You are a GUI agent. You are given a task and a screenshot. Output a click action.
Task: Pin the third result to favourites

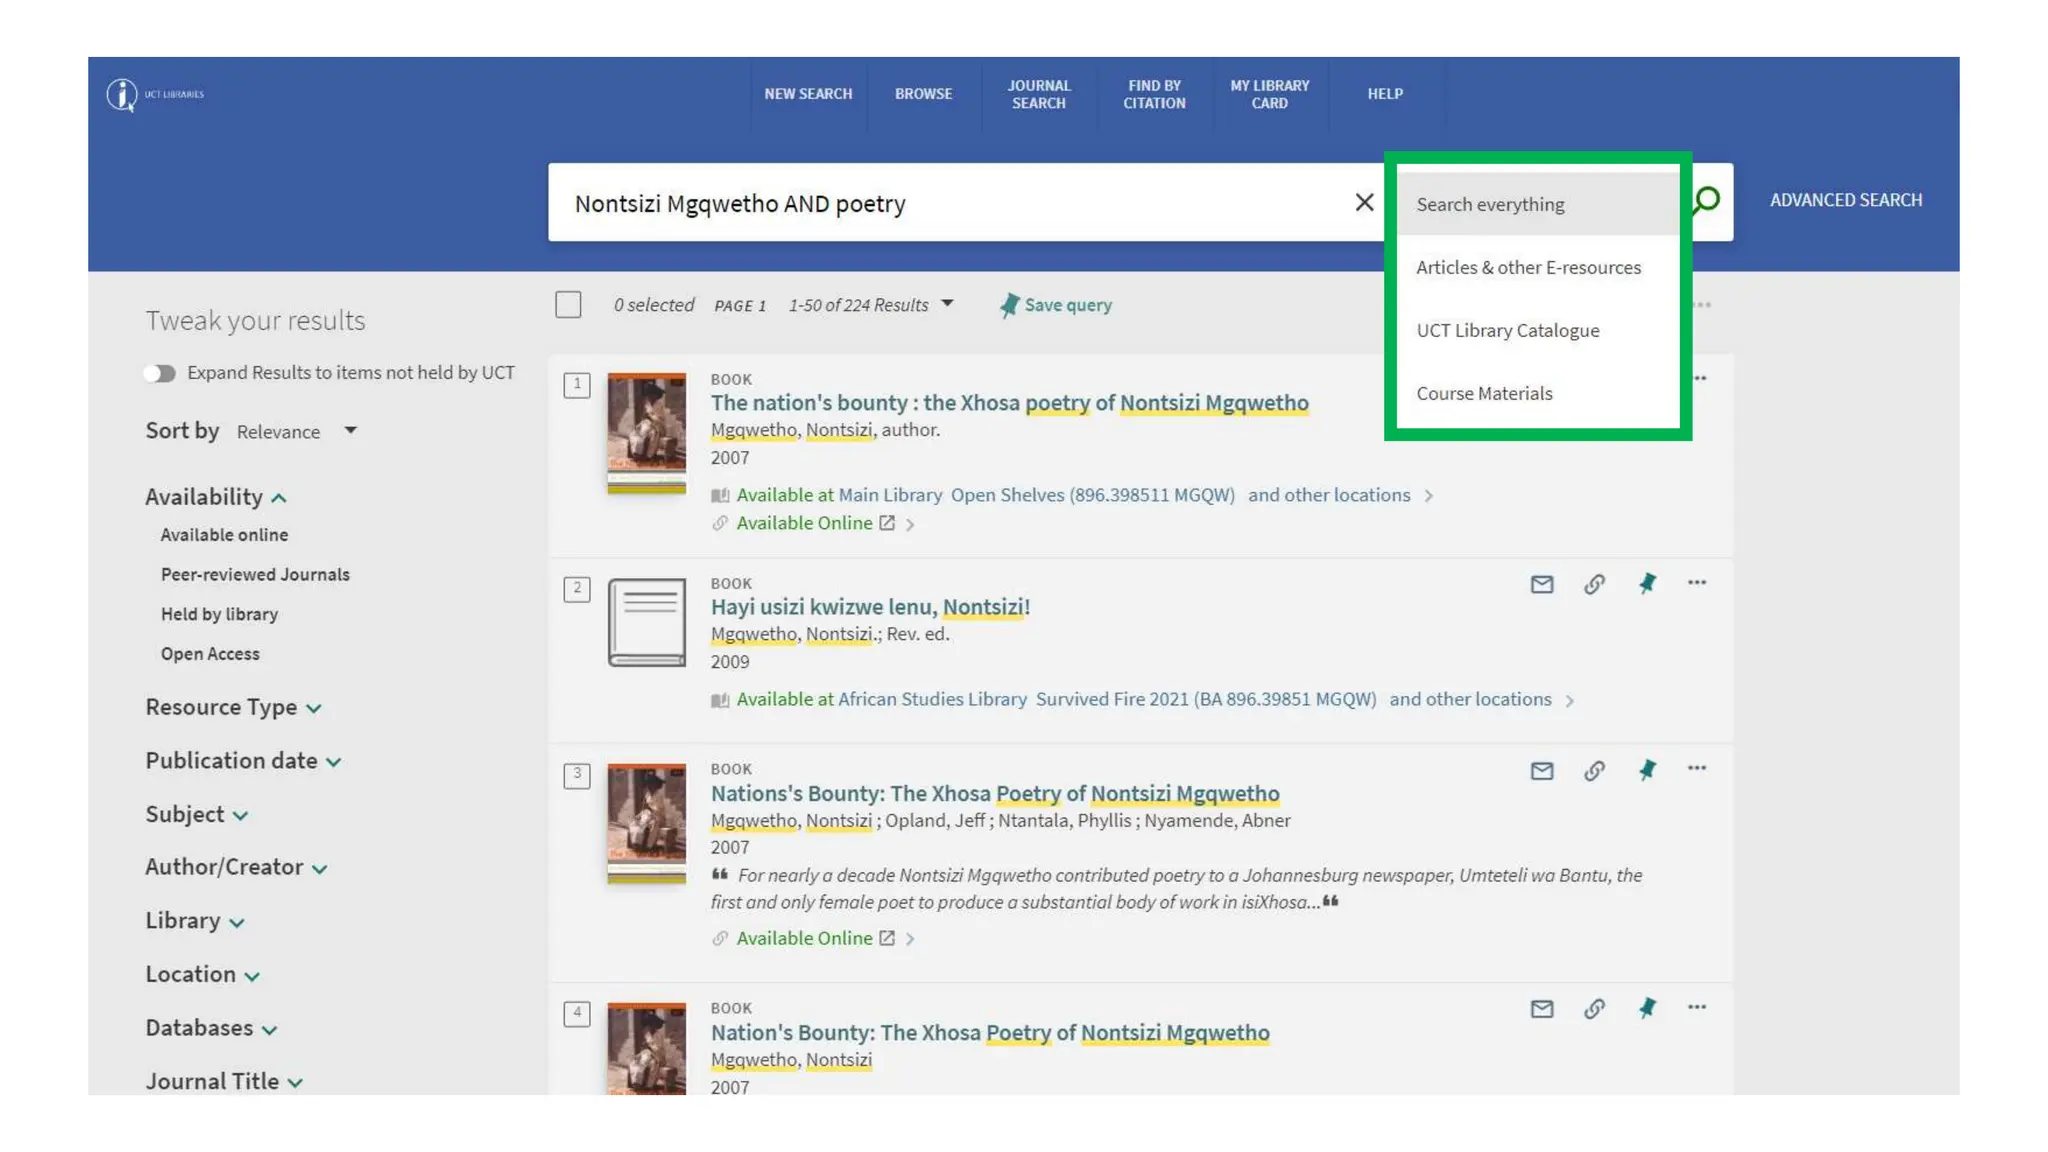tap(1647, 770)
